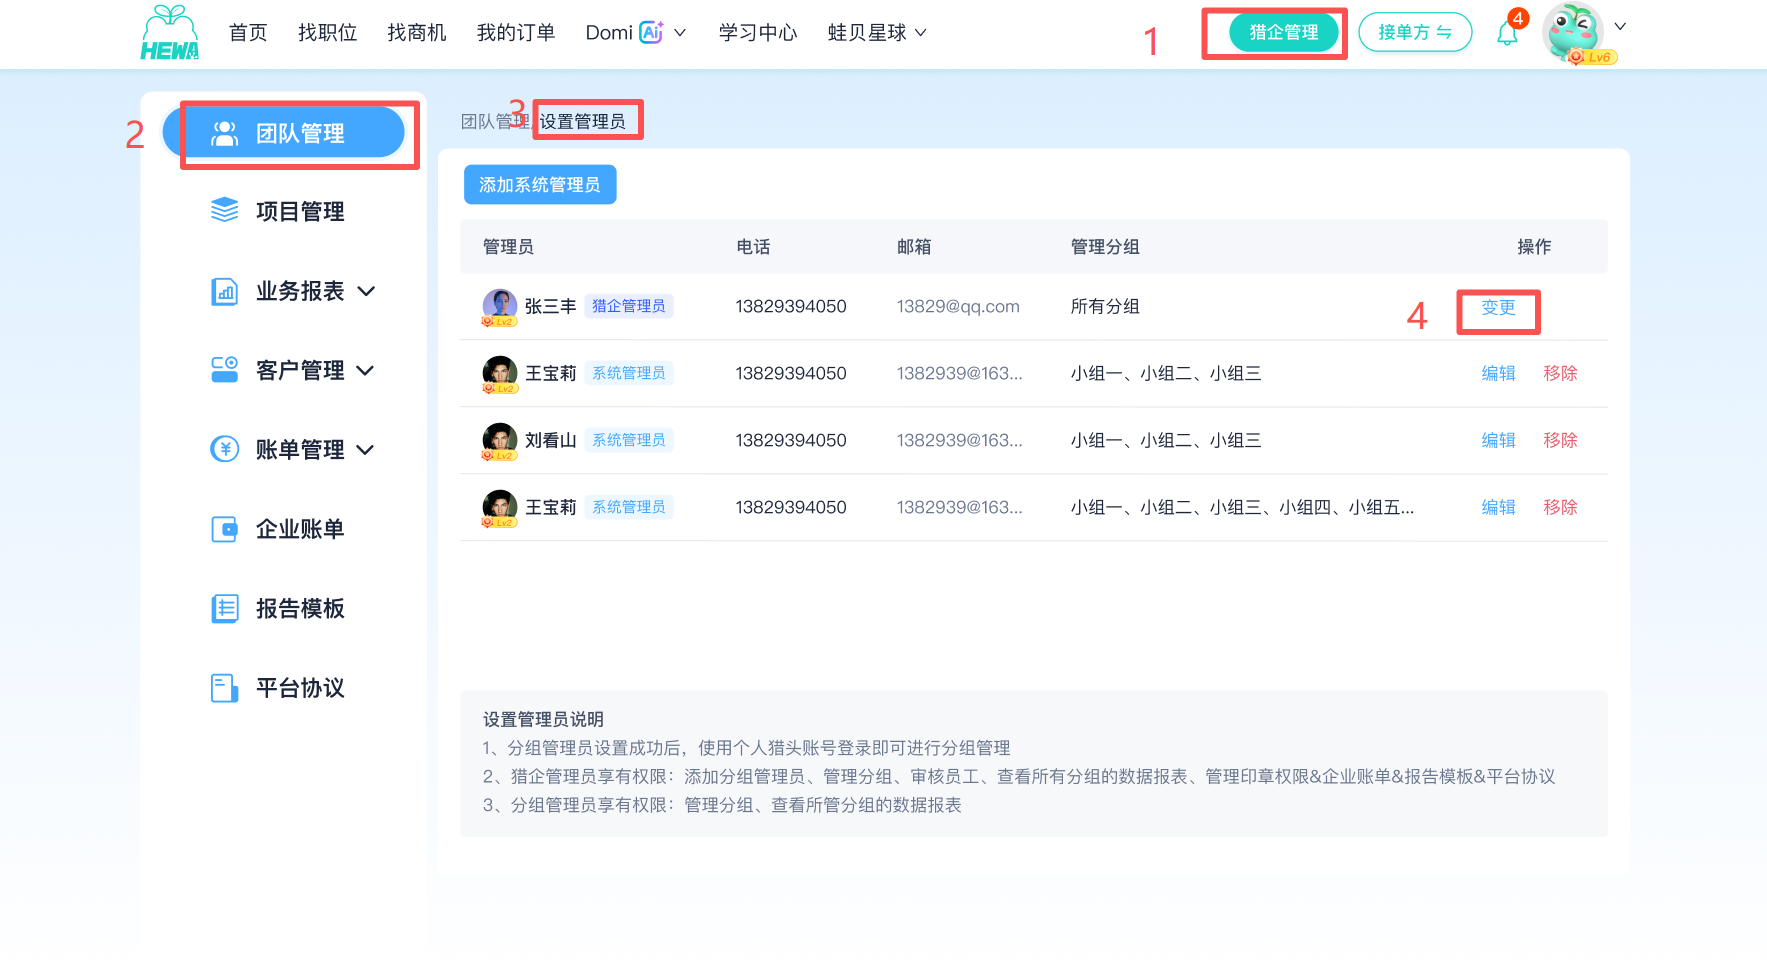Expand the 业务报表 submenu
Screen dimensions: 1767x969
[x=366, y=291]
